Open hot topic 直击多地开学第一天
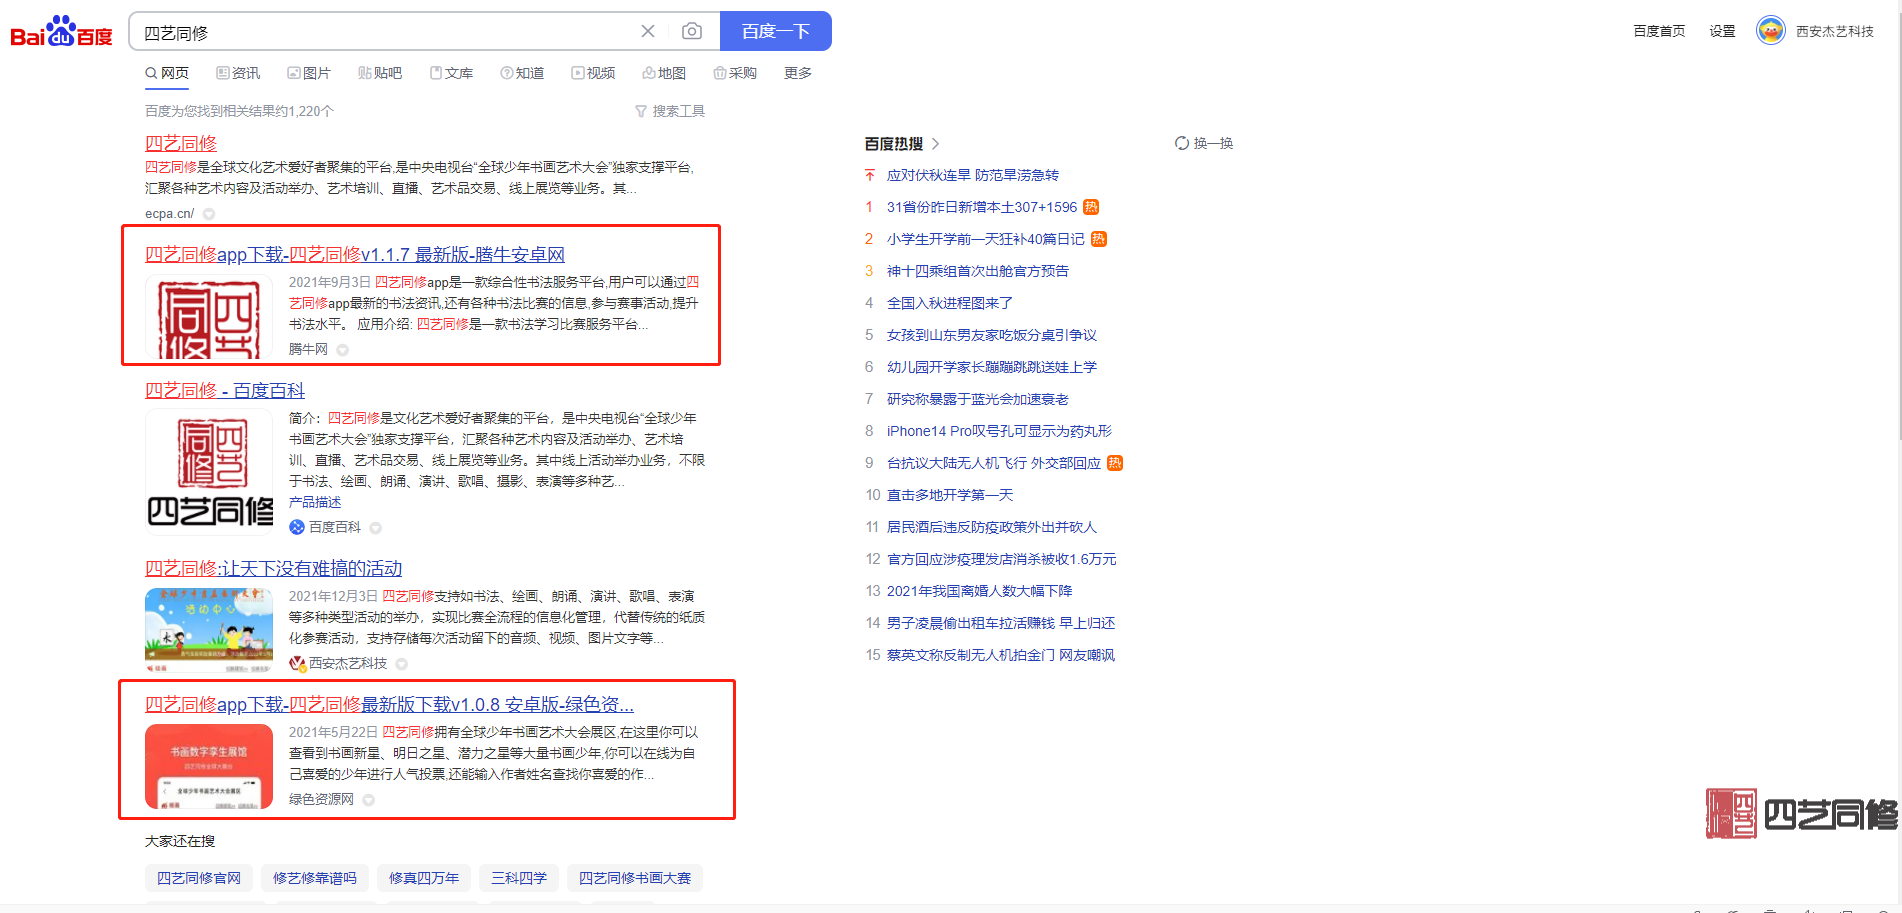This screenshot has height=913, width=1902. click(950, 495)
